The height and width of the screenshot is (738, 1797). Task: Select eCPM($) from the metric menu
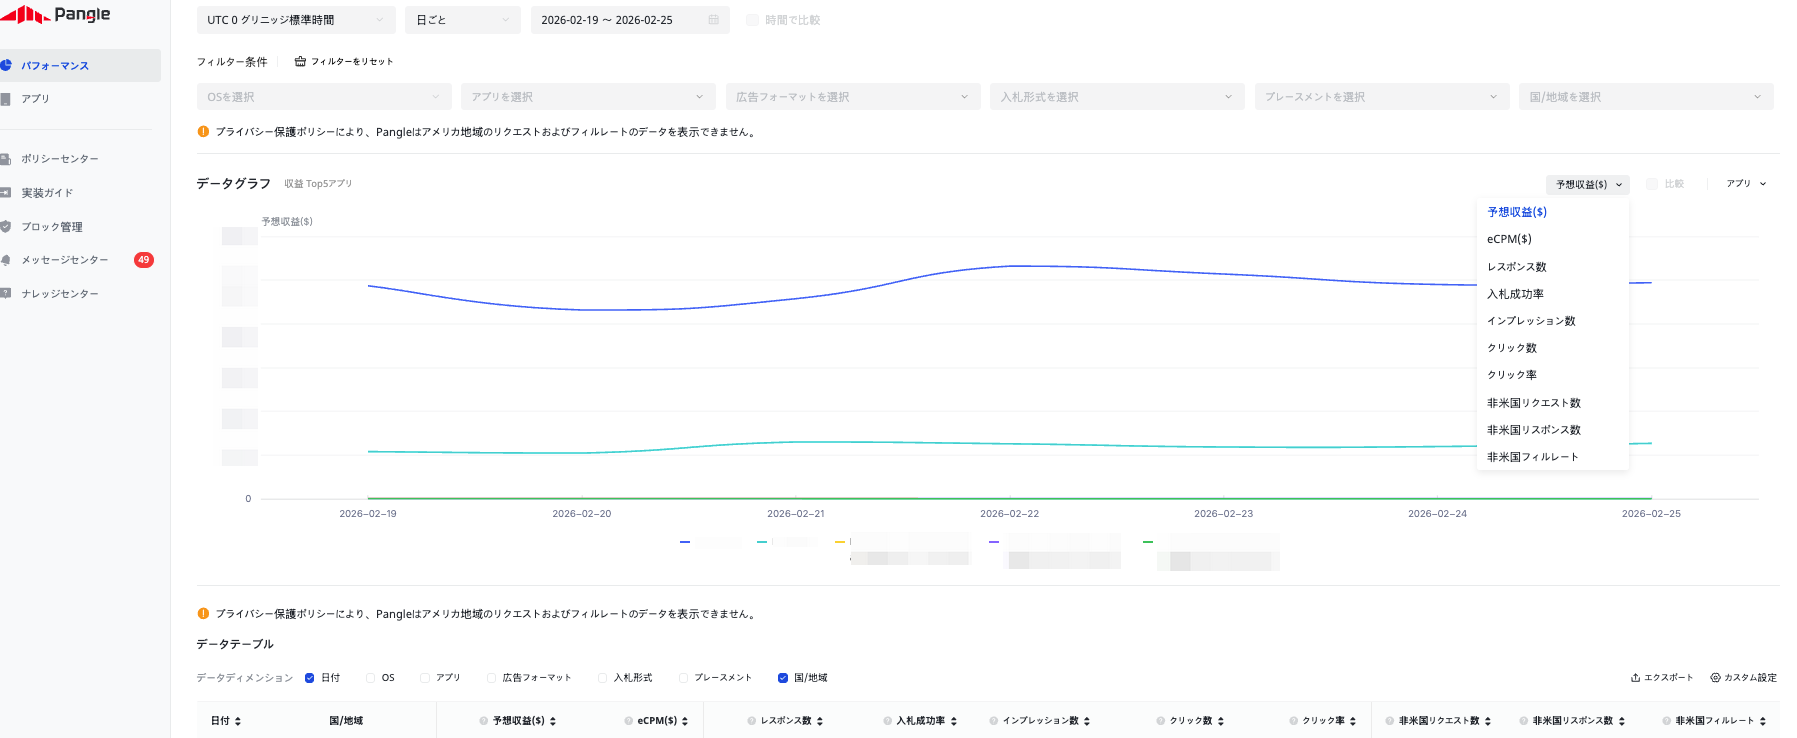(x=1509, y=239)
